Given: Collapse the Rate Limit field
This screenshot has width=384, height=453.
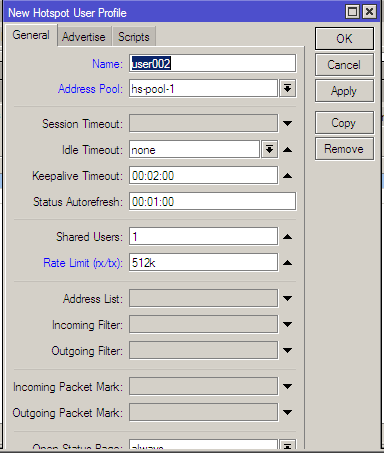Looking at the screenshot, I should tap(287, 263).
